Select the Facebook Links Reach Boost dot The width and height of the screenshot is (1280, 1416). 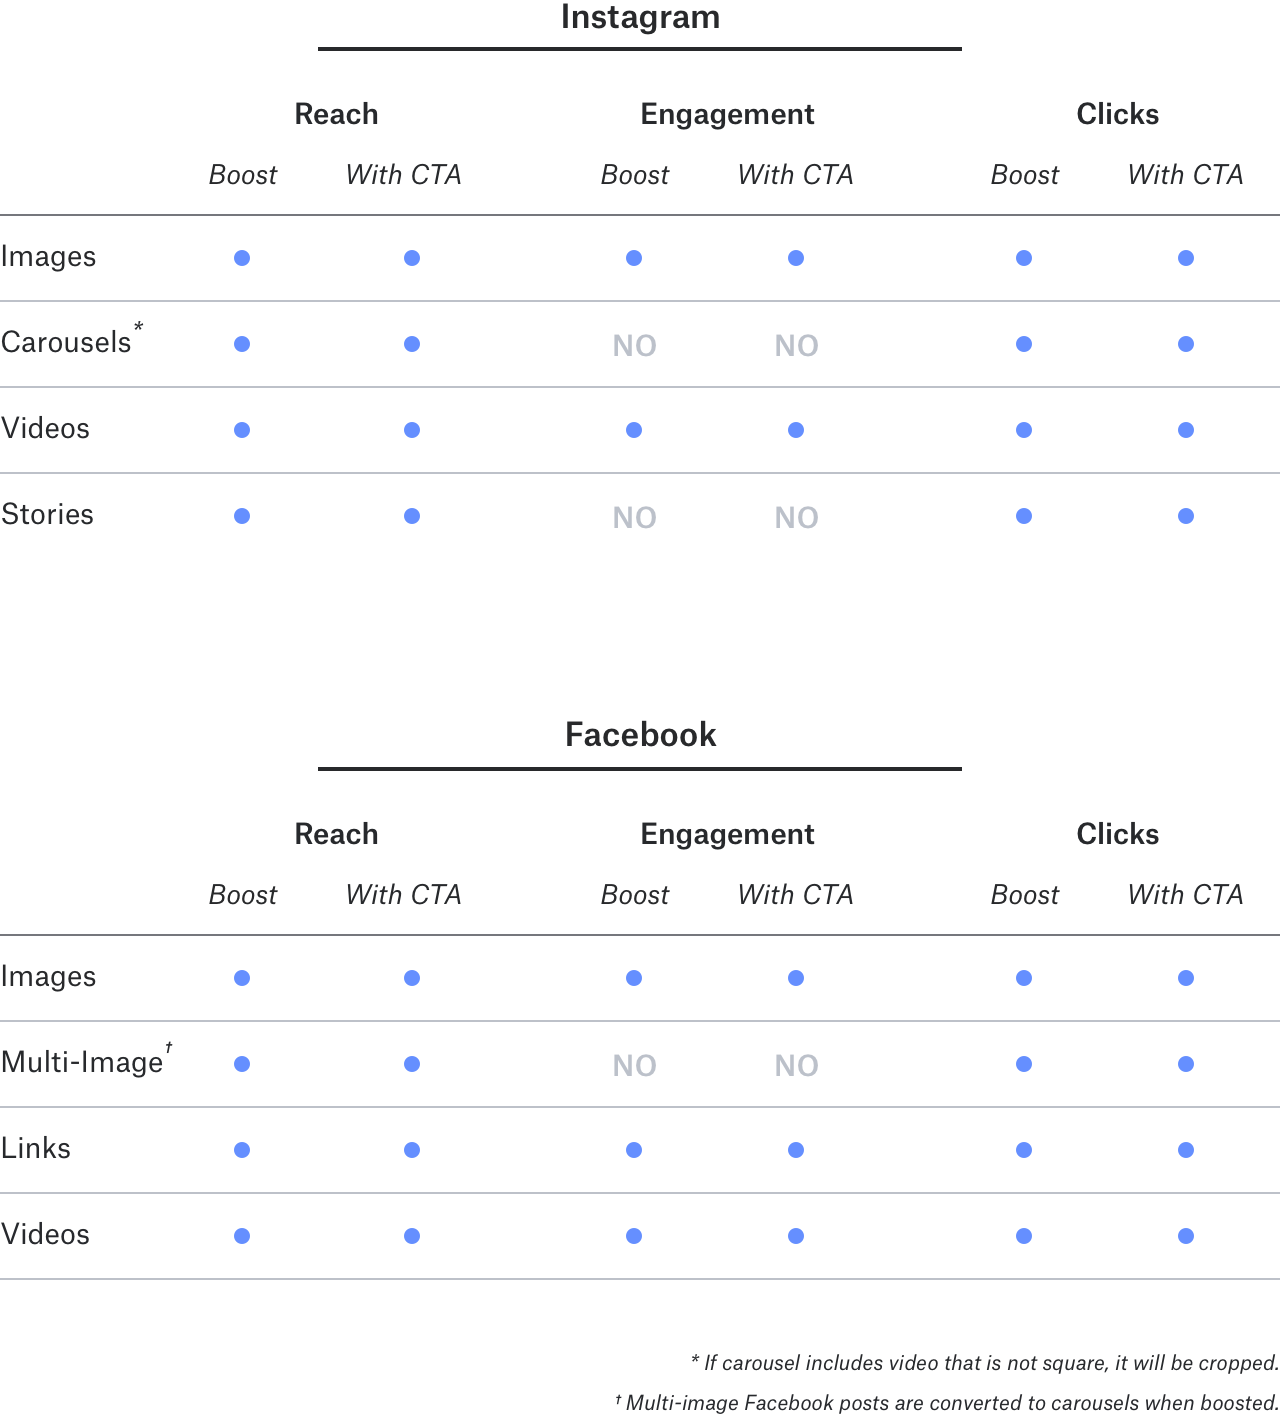(242, 1150)
